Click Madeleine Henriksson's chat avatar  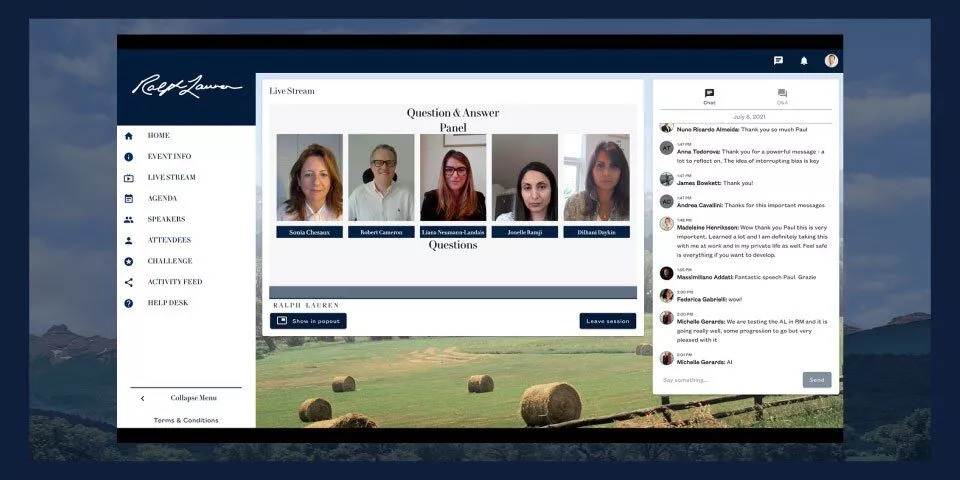tap(667, 223)
